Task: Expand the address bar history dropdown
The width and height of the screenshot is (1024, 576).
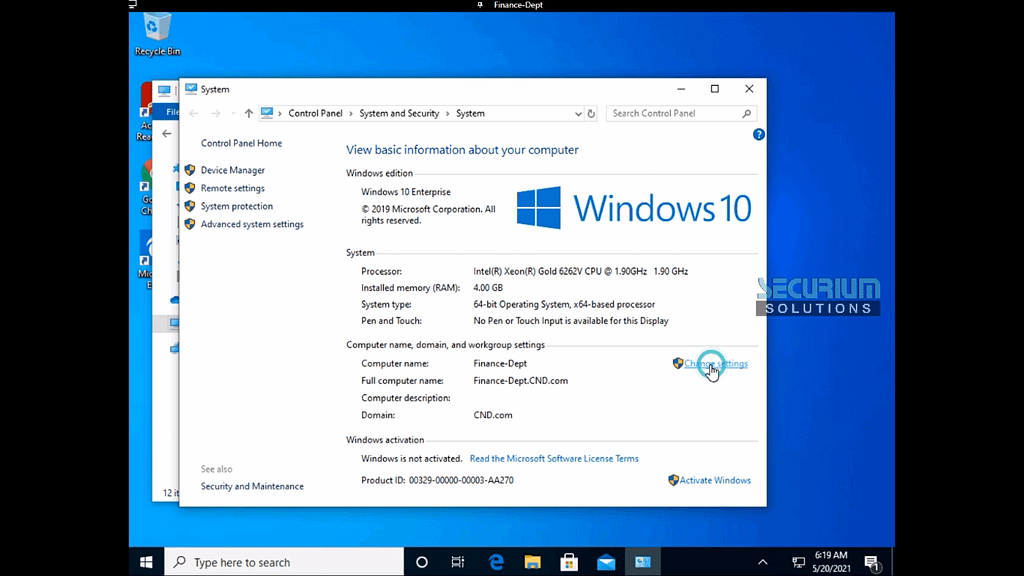Action: [x=578, y=114]
